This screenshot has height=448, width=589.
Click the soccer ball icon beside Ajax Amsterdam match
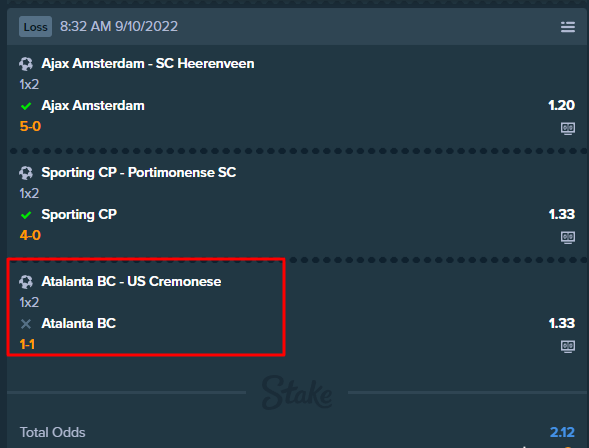(26, 64)
